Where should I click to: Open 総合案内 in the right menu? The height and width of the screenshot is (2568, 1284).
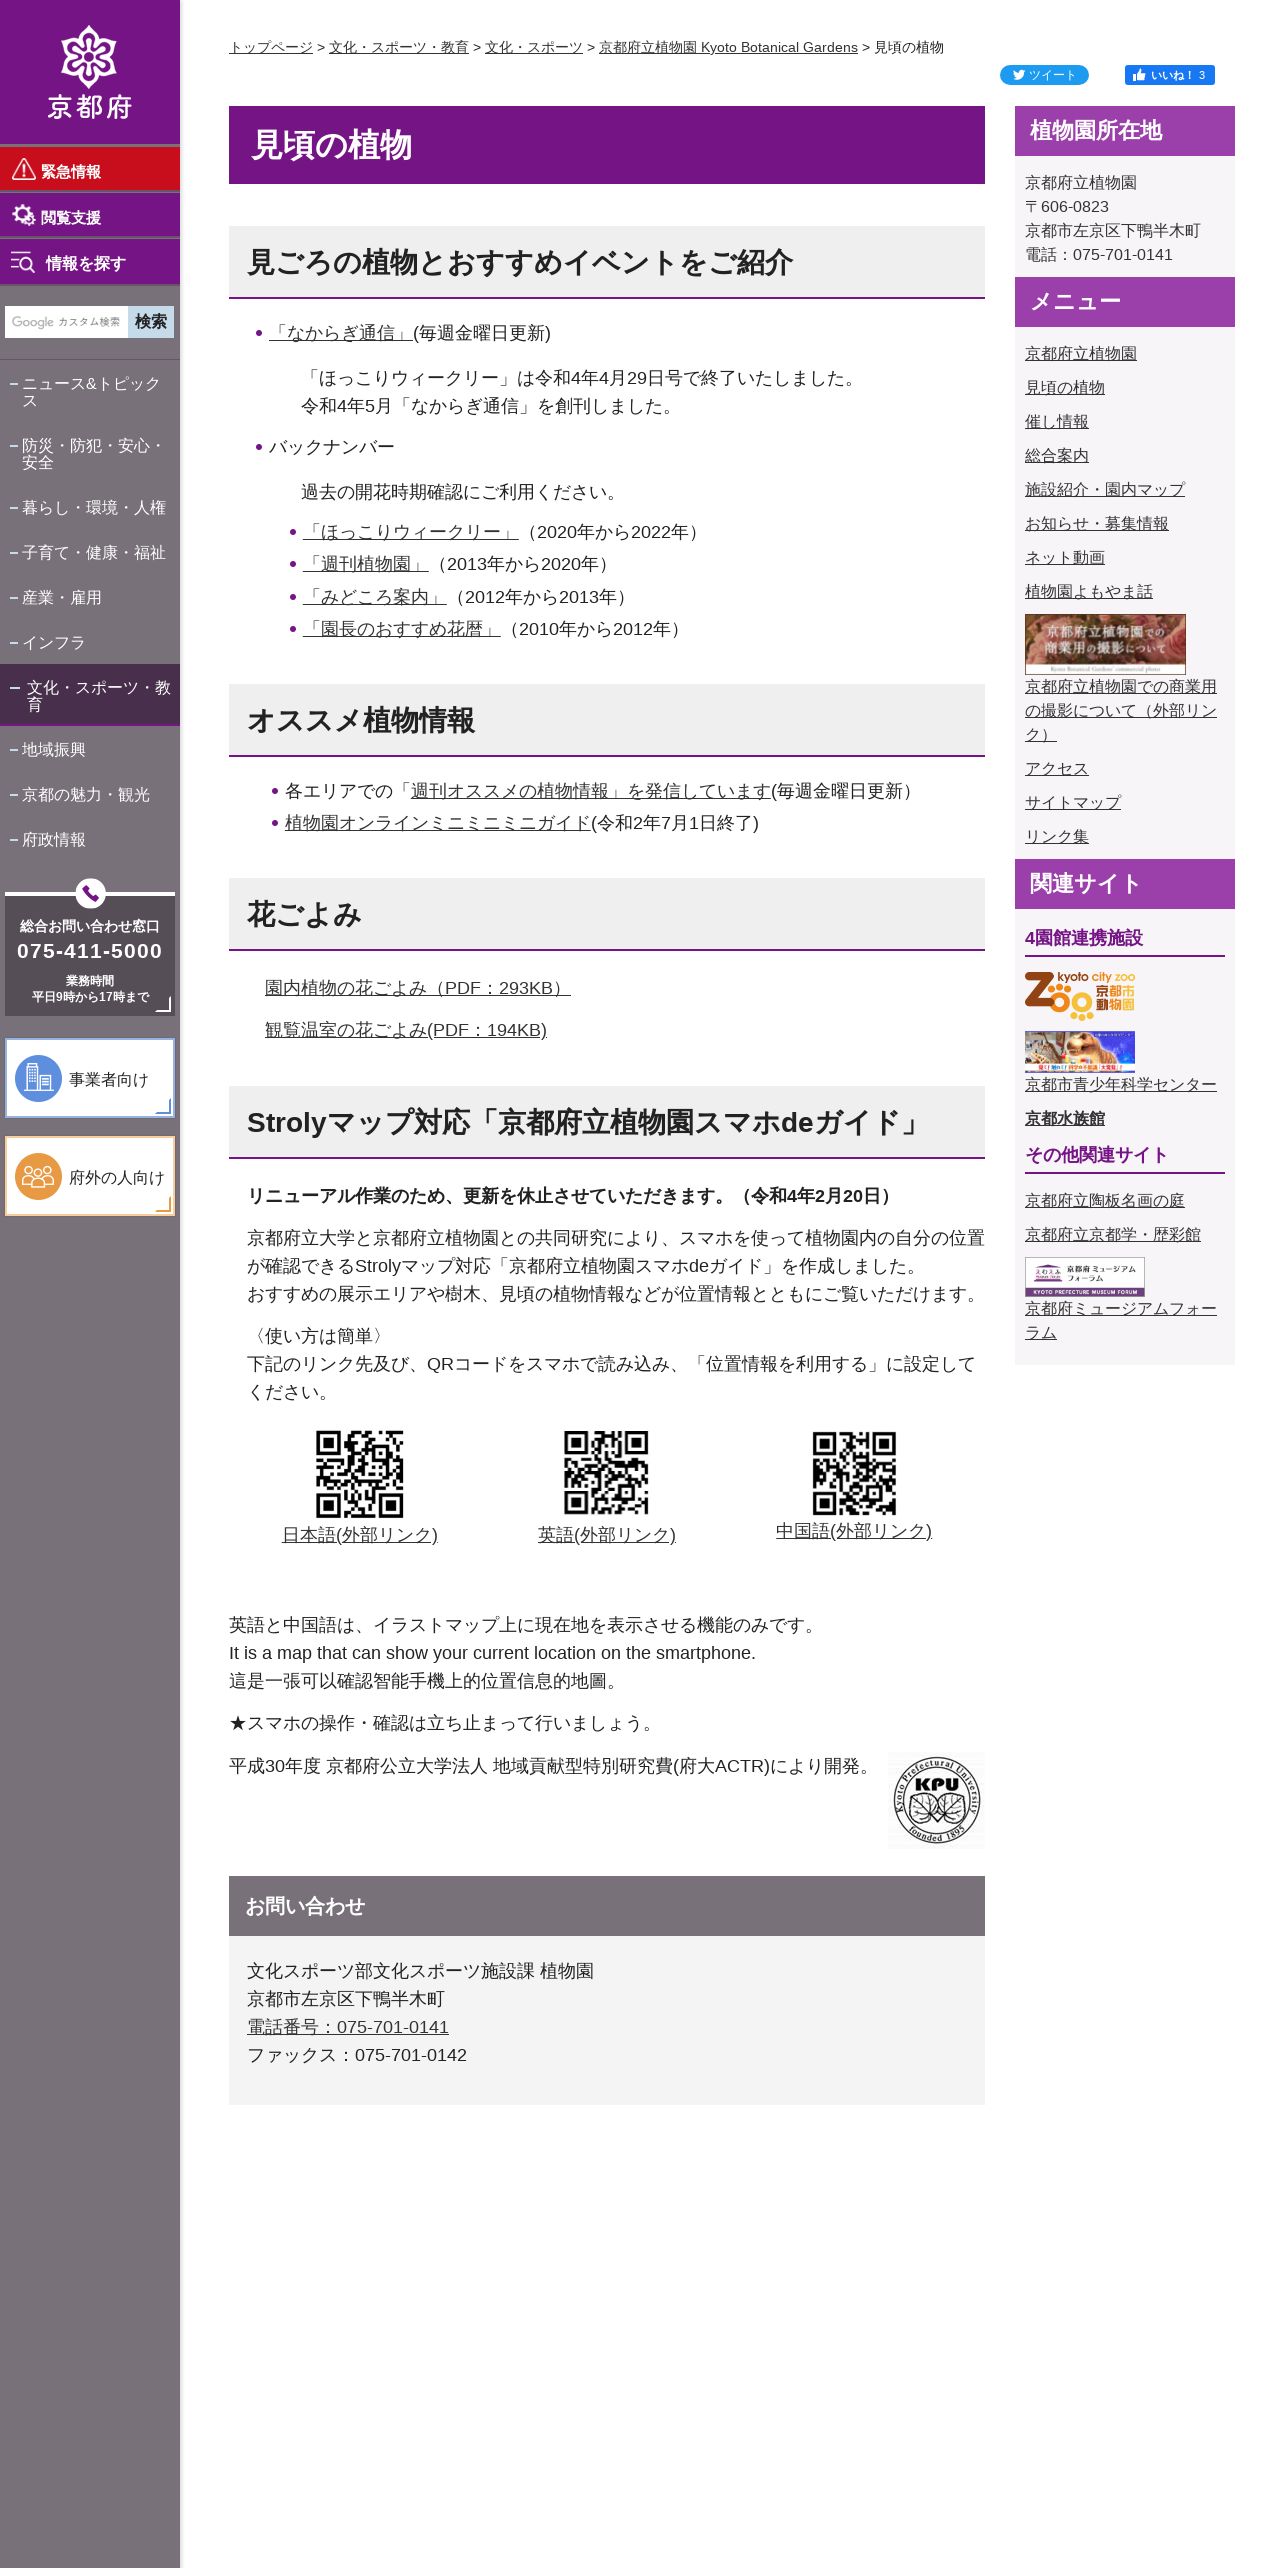click(1057, 456)
